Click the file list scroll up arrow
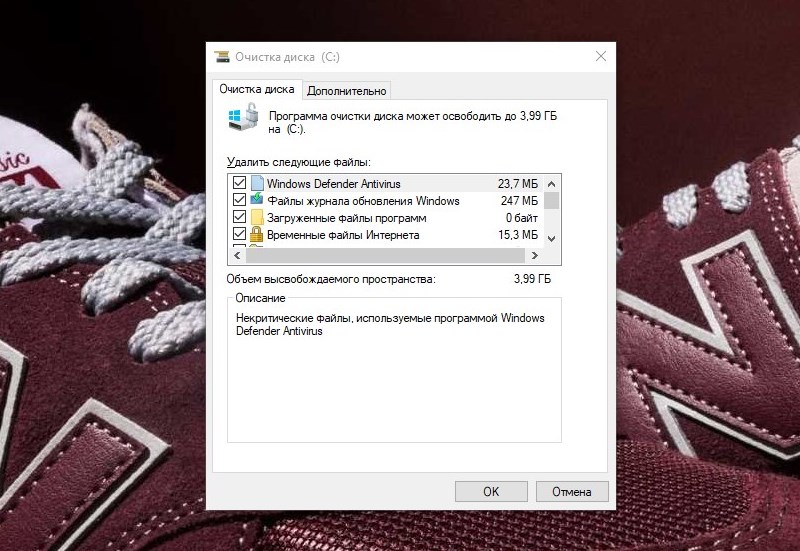 point(552,182)
